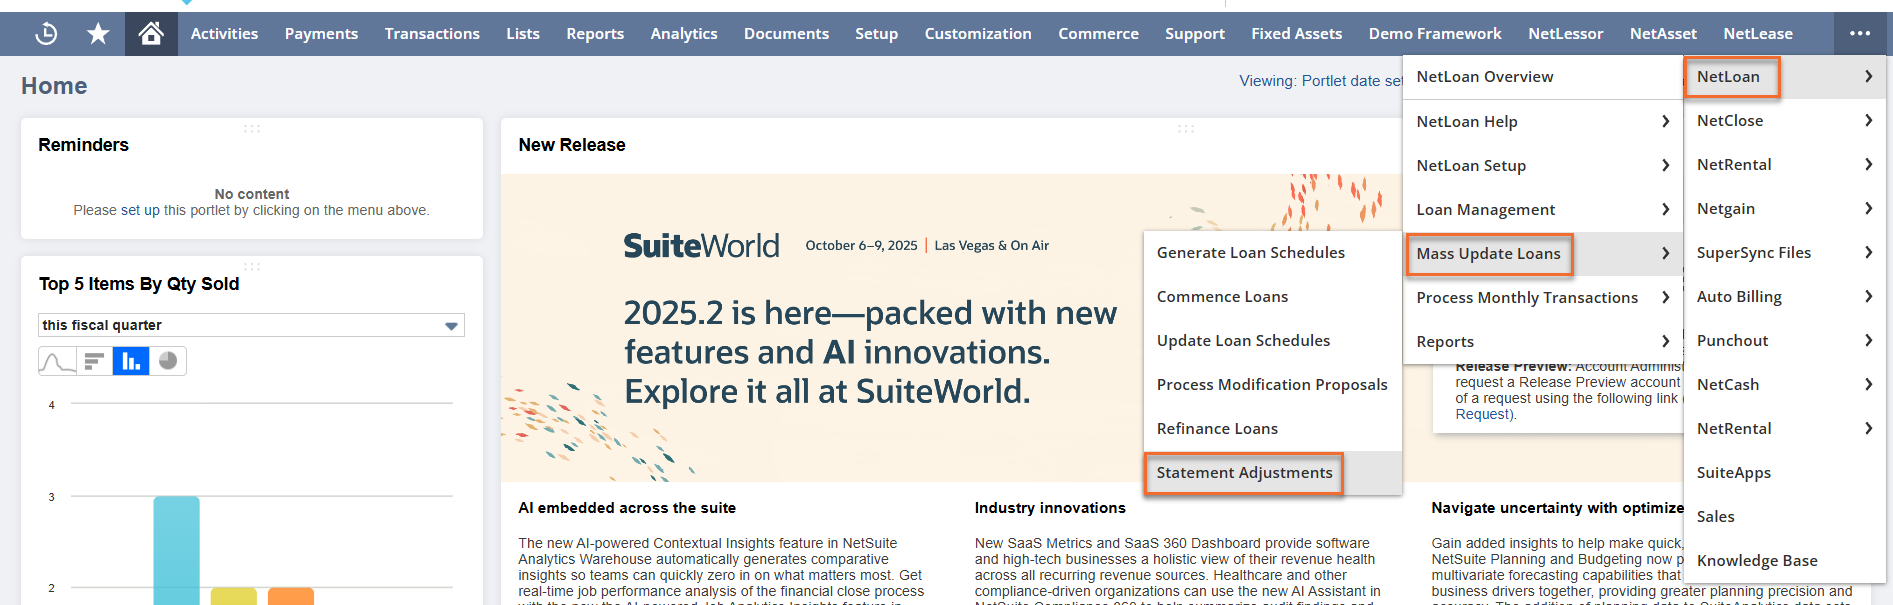The width and height of the screenshot is (1893, 605).
Task: Expand the Loan Management submenu arrow
Action: [x=1665, y=209]
